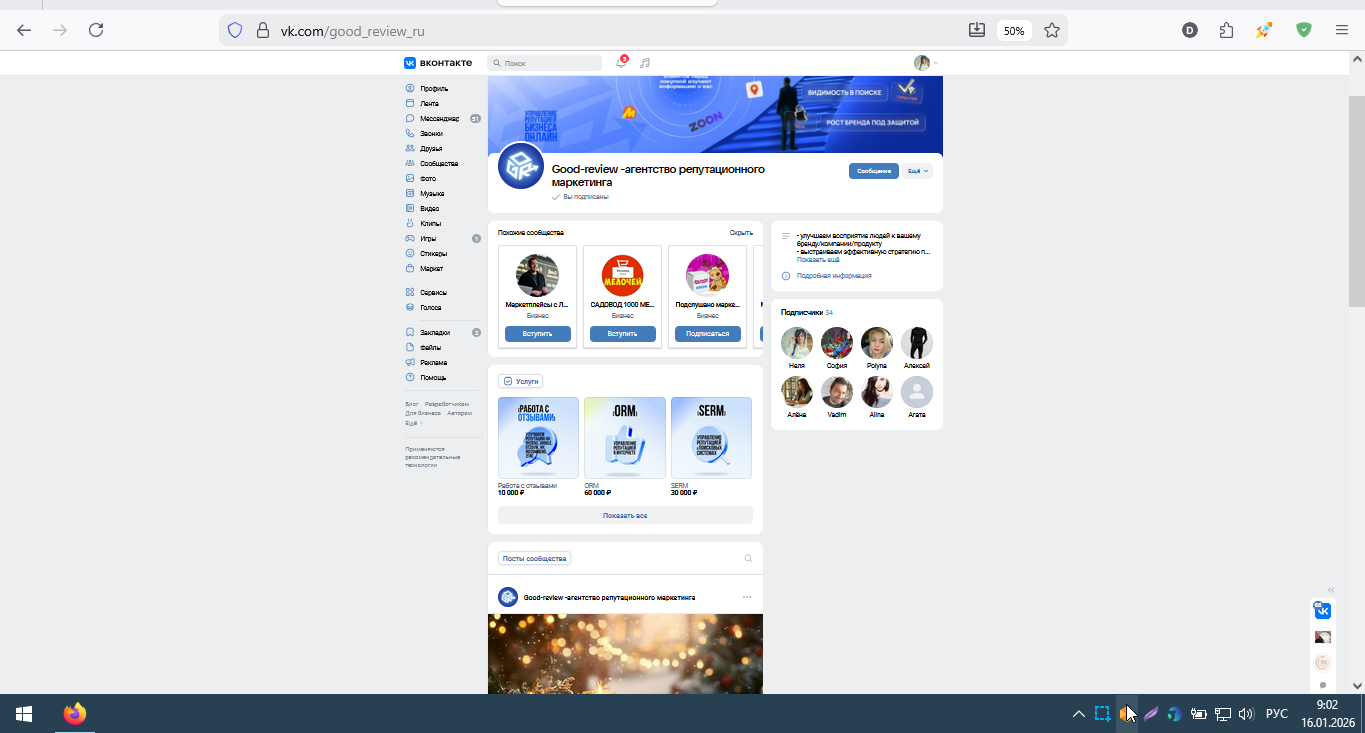The height and width of the screenshot is (733, 1365).
Task: Click the Фото sidebar icon
Action: [x=410, y=178]
